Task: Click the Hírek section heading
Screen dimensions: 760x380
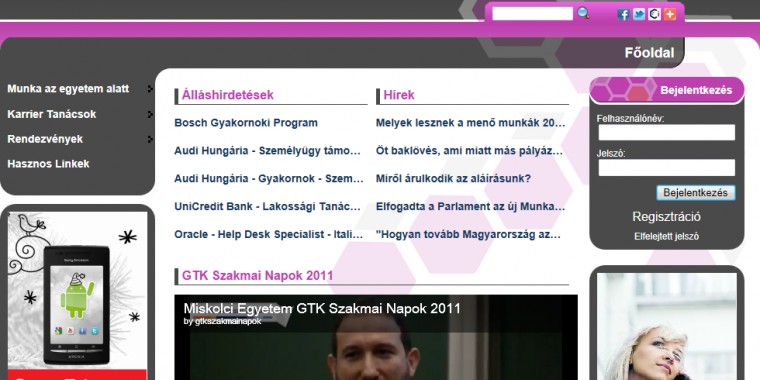Action: 399,95
